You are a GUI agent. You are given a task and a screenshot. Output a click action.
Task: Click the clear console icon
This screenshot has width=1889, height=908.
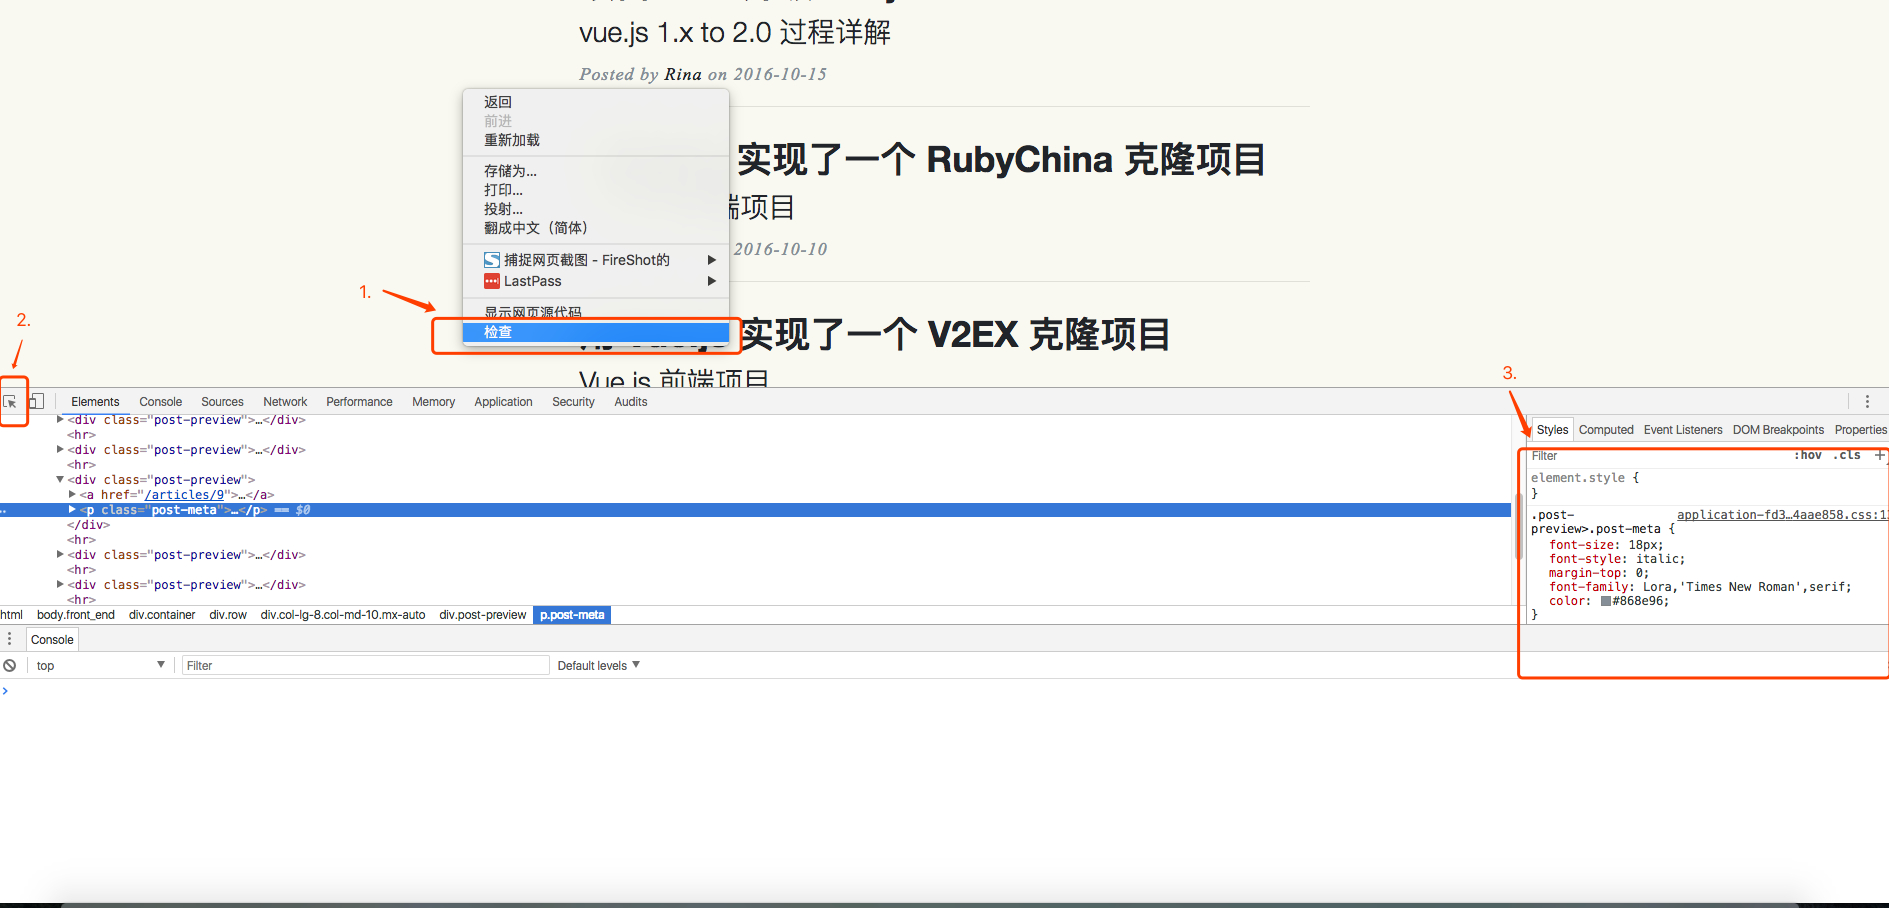(x=10, y=665)
